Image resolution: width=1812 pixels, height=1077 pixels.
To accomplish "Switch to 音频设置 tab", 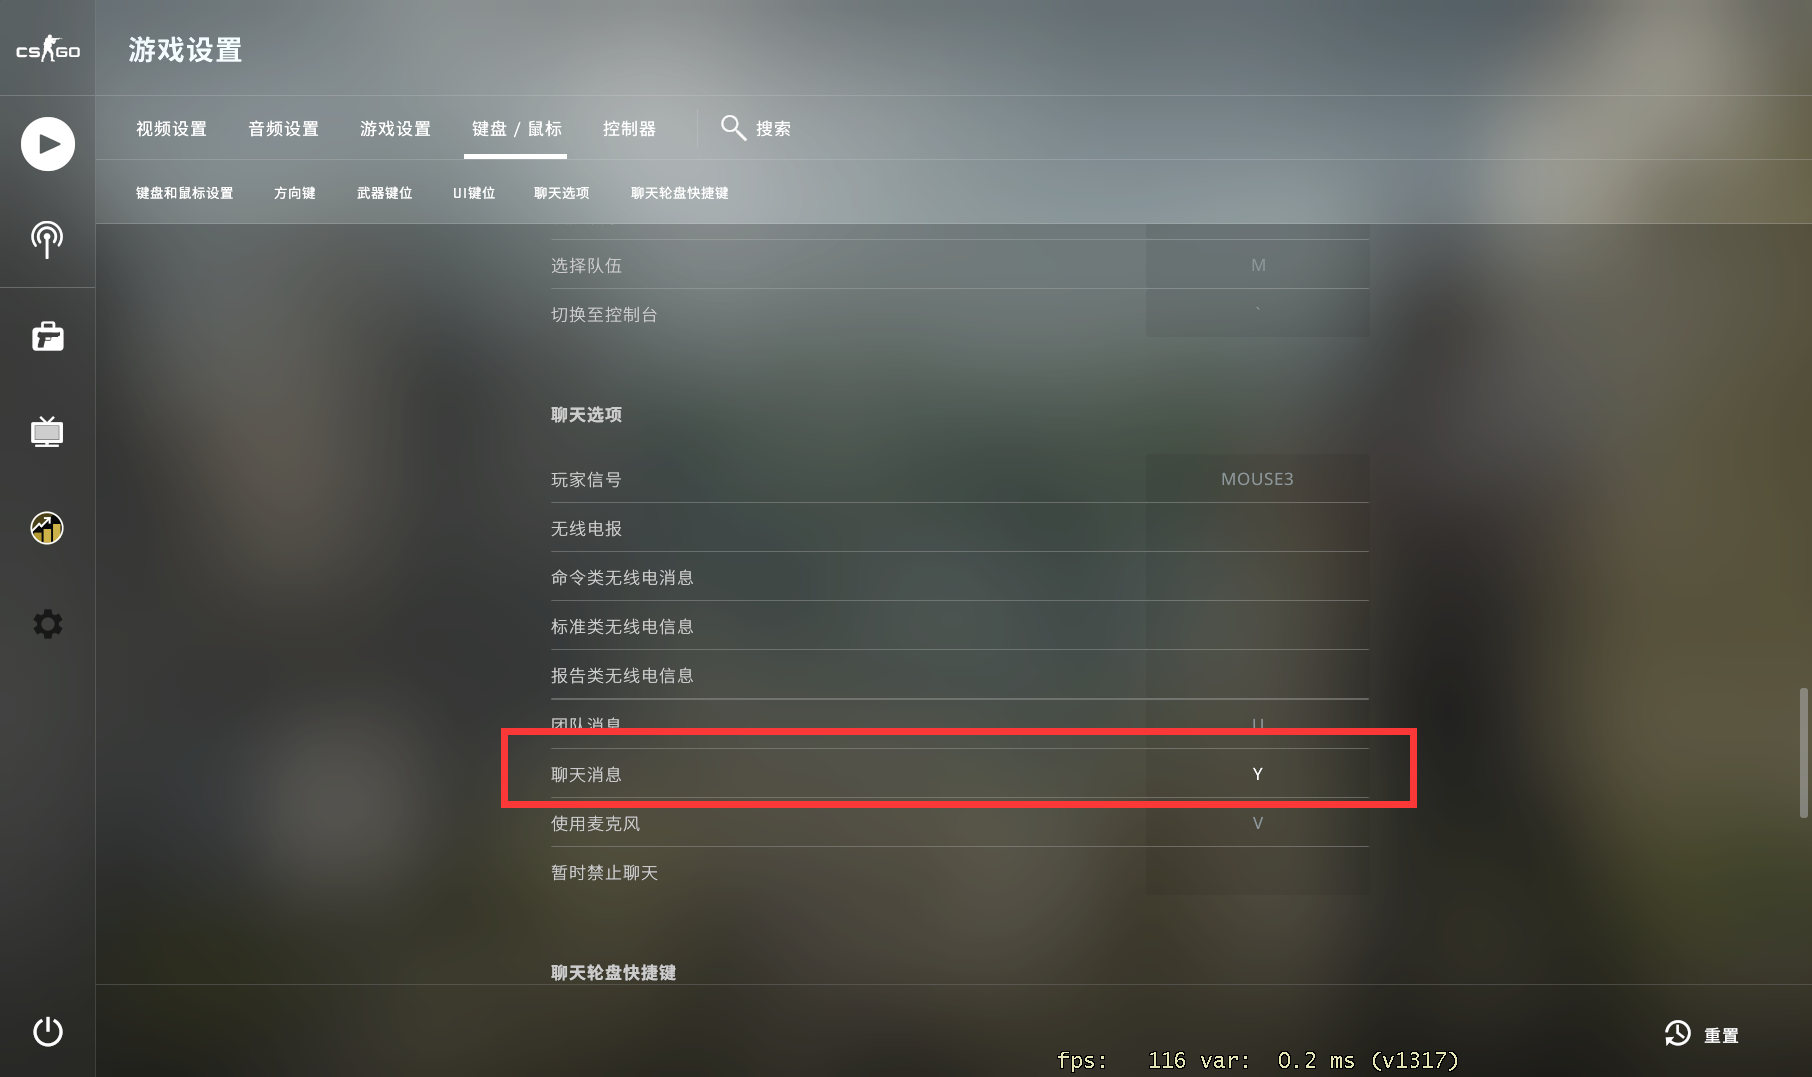I will click(x=283, y=129).
